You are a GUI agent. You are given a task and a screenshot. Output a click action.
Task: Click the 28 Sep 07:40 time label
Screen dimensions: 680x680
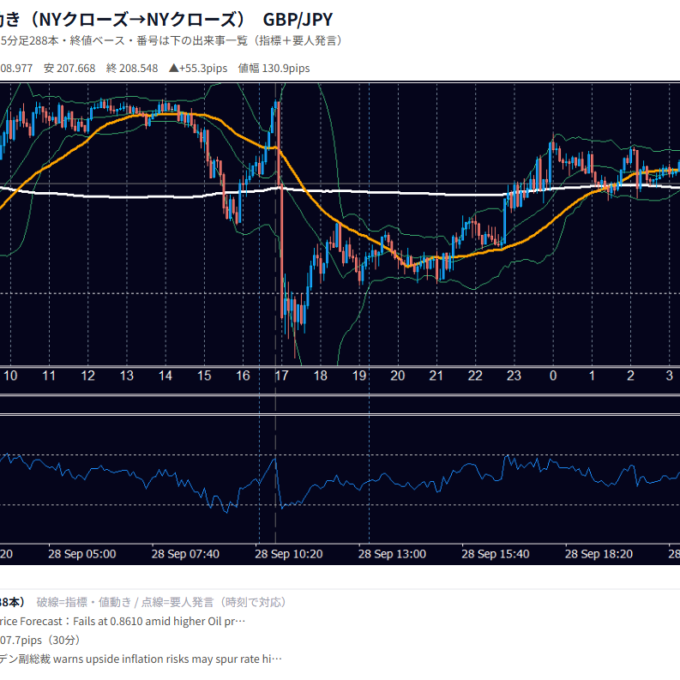(185, 554)
